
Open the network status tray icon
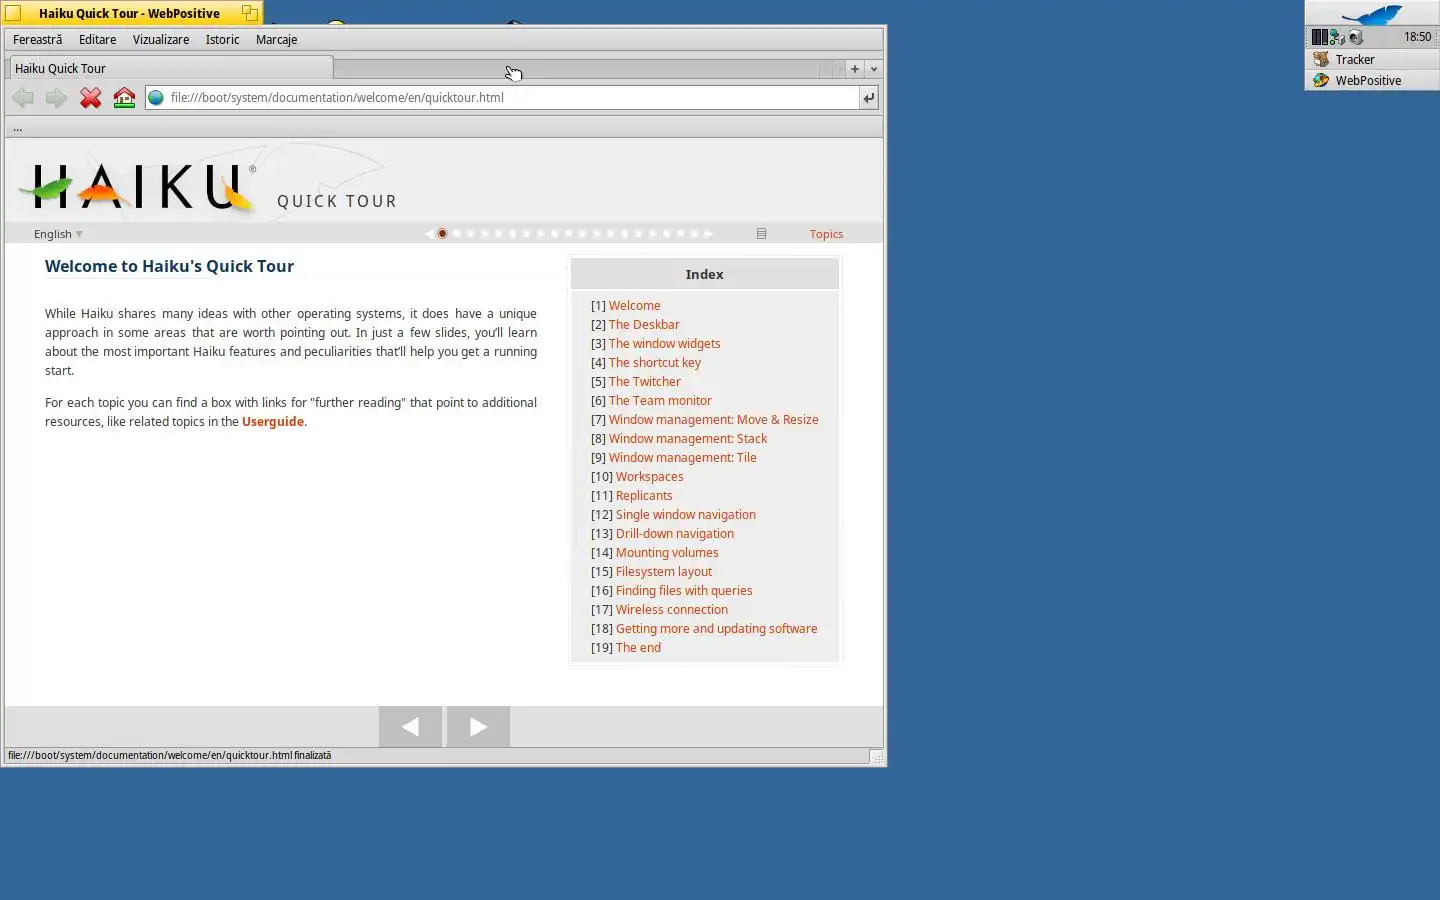[1337, 37]
